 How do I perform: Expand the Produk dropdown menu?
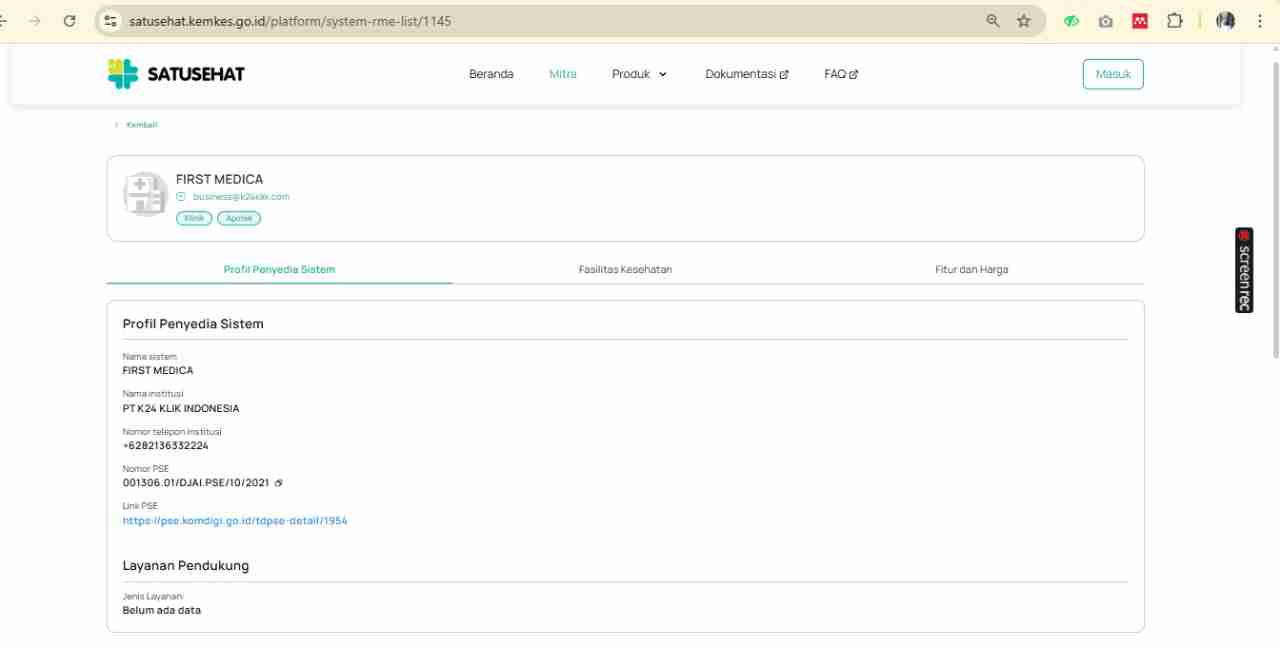639,74
